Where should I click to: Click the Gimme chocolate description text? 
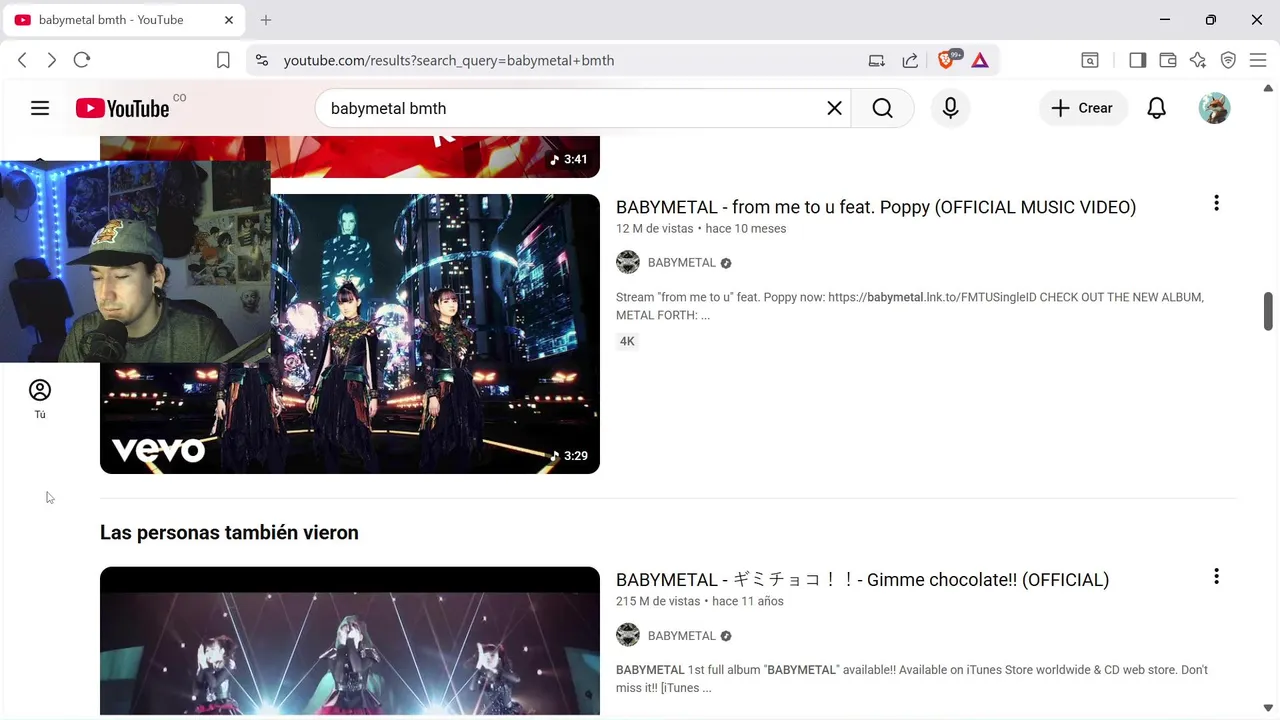point(912,679)
